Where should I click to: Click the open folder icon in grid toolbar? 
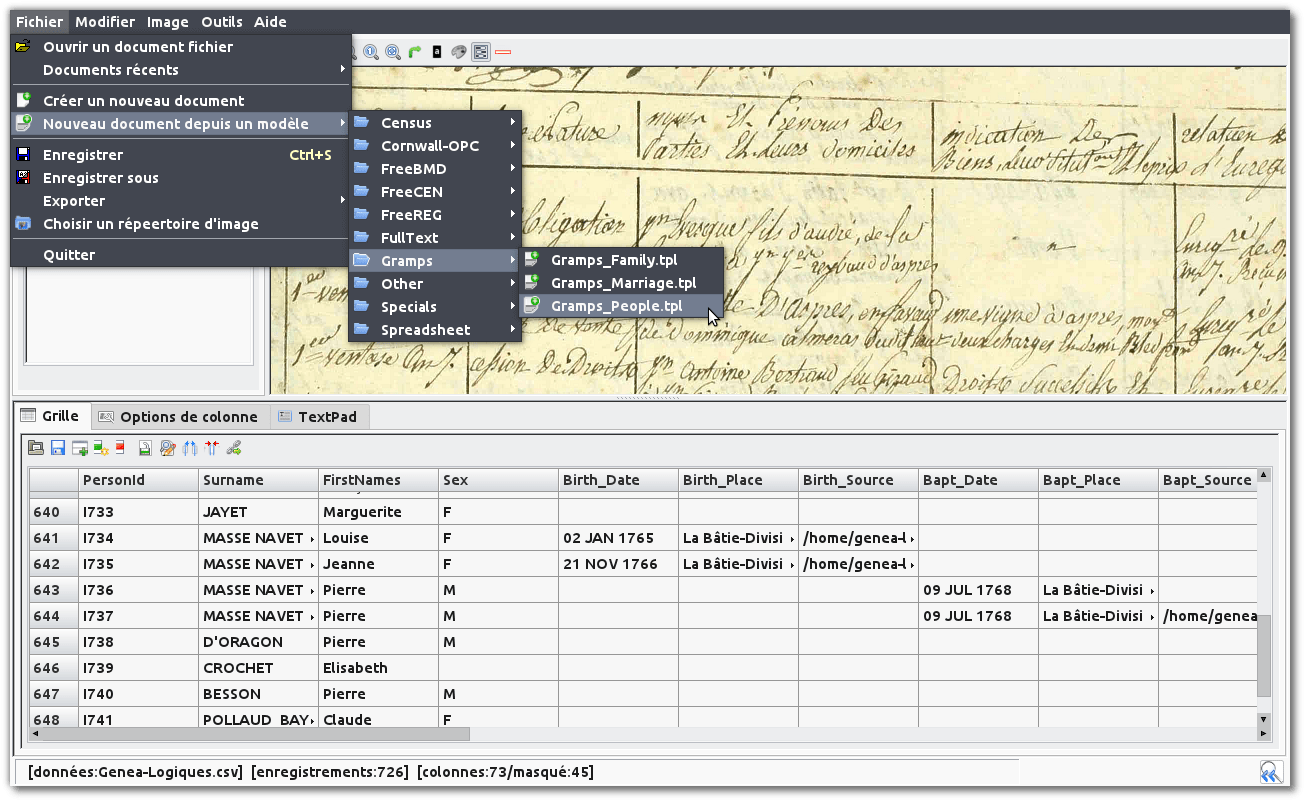point(36,448)
